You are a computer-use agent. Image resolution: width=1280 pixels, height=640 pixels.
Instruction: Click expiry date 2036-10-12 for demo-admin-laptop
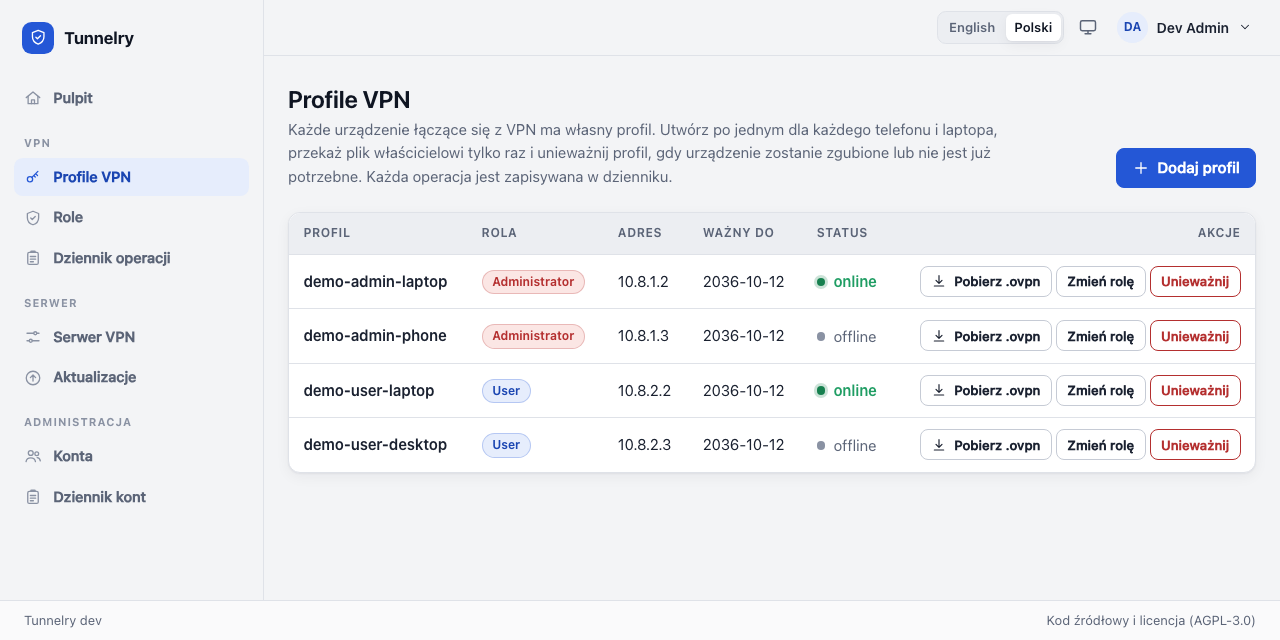pos(743,281)
